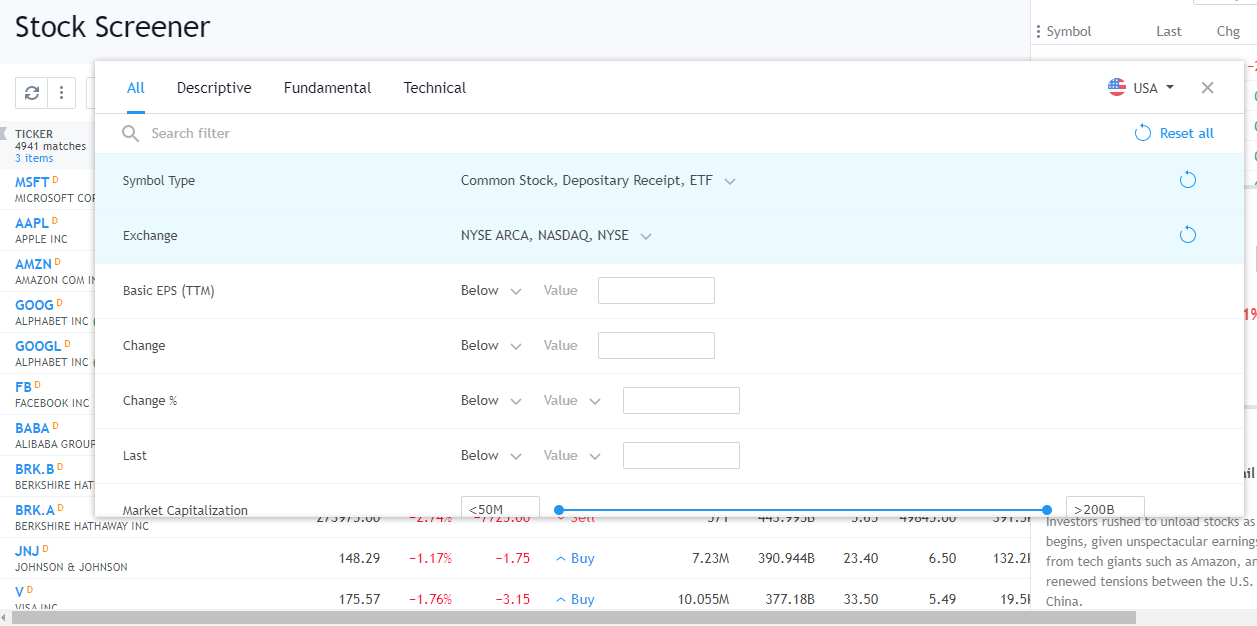
Task: Open the JNJ ticker link
Action: coord(26,551)
